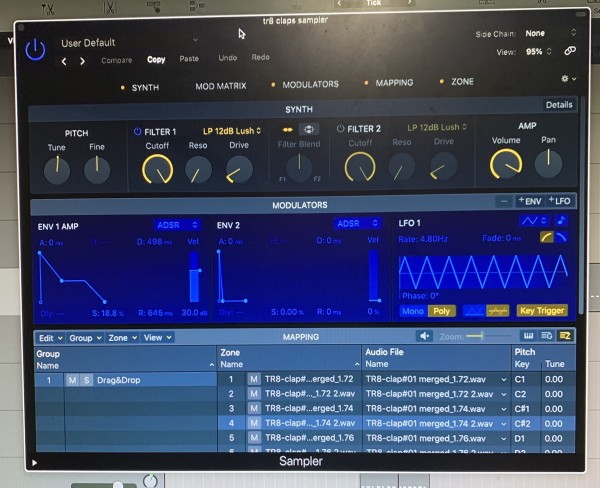Switch to the keyboard mapping view icon
Viewport: 600px width, 488px height.
(x=529, y=336)
